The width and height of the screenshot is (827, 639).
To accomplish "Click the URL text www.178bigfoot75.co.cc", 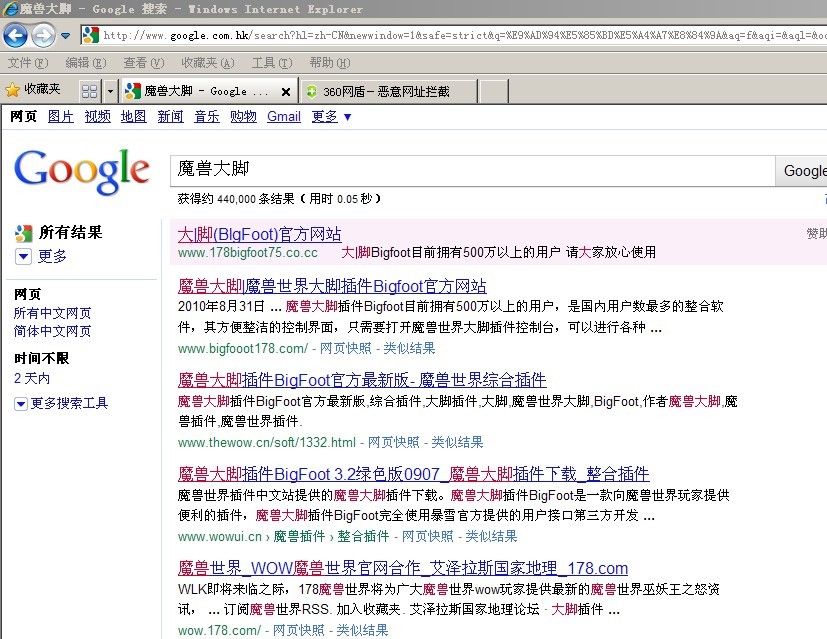I will 248,253.
